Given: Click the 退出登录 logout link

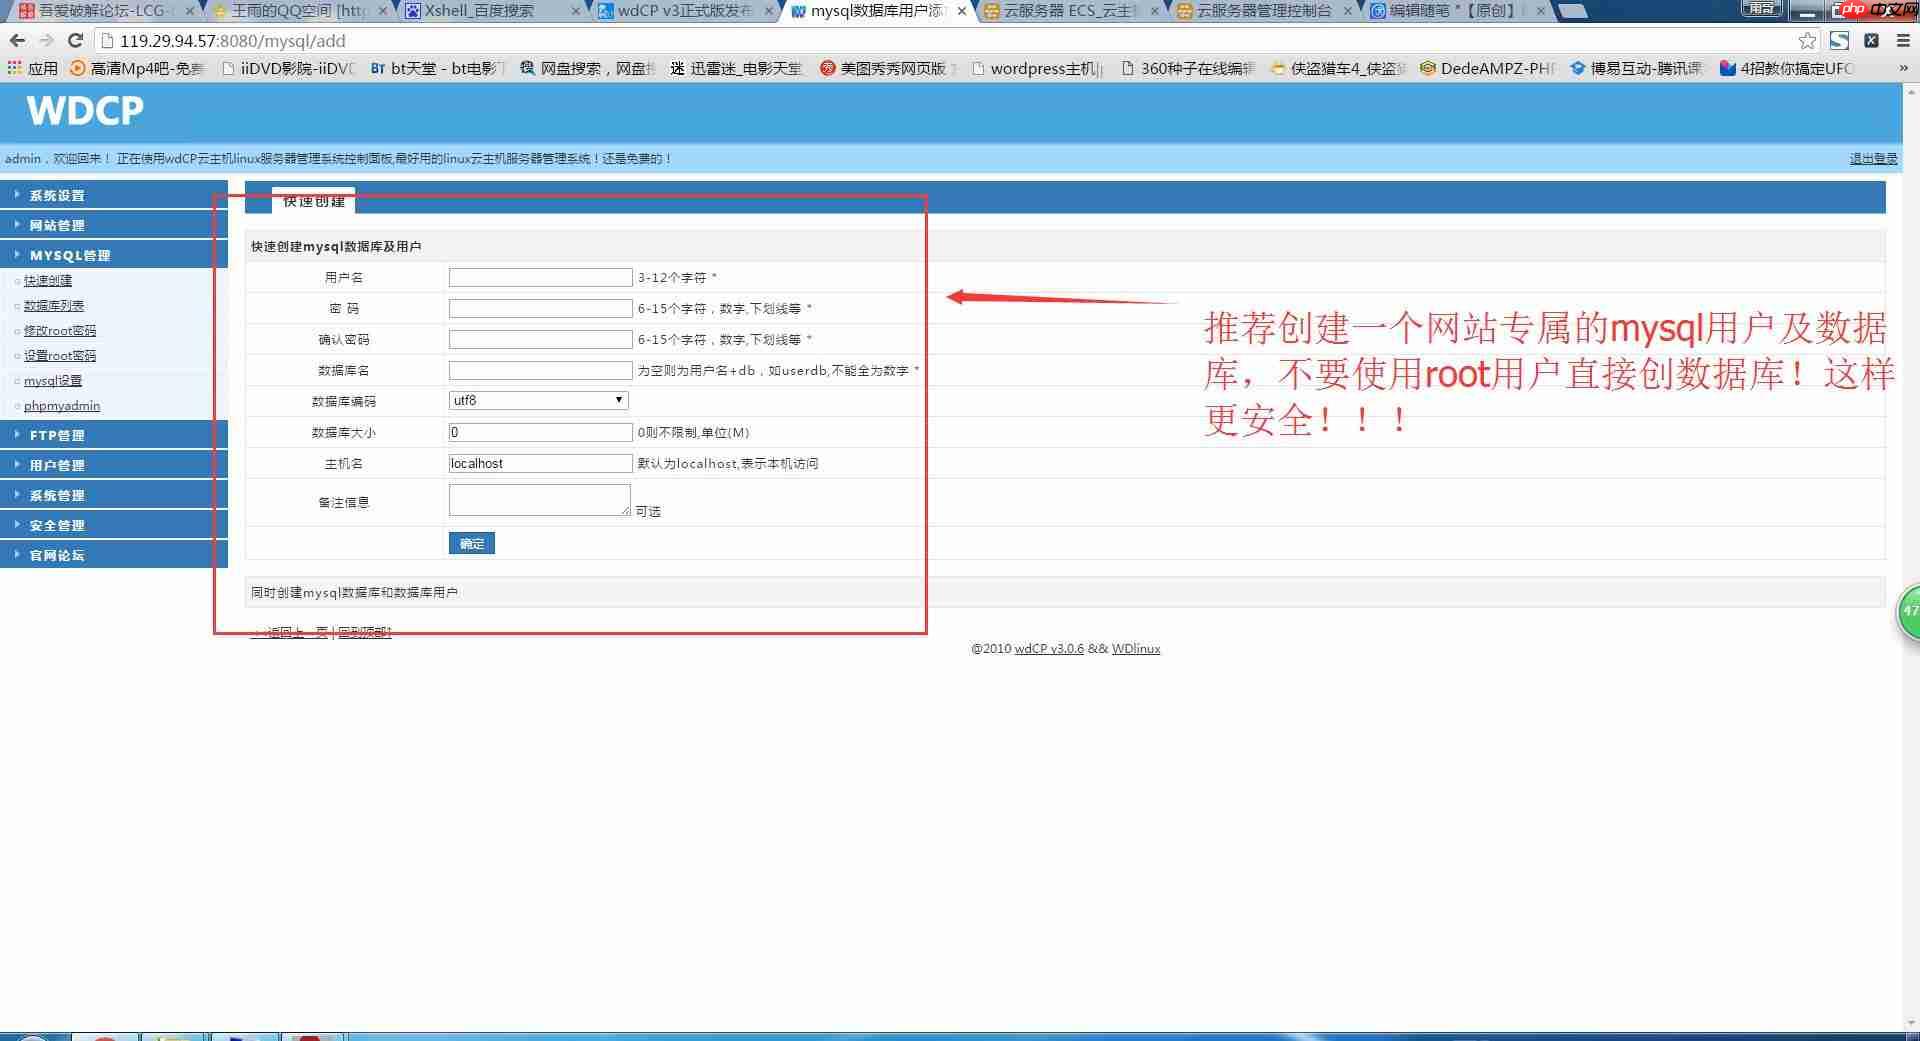Looking at the screenshot, I should (1872, 158).
